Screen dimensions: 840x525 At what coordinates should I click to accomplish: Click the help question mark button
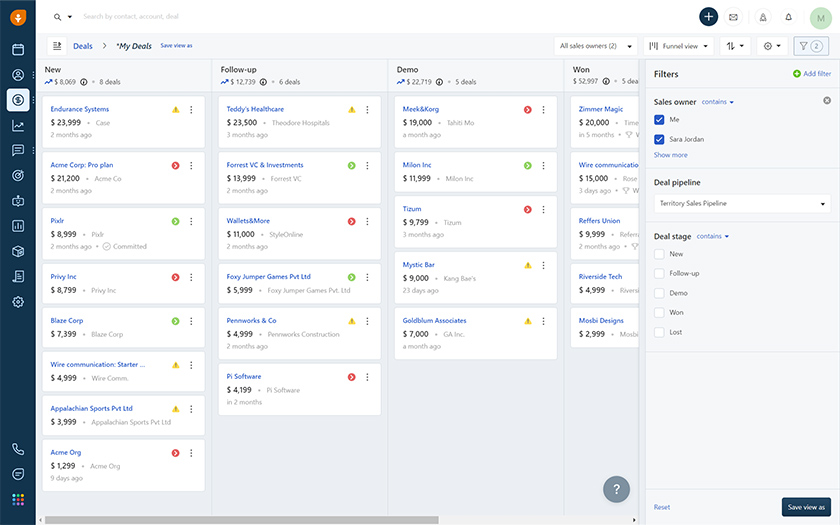616,489
